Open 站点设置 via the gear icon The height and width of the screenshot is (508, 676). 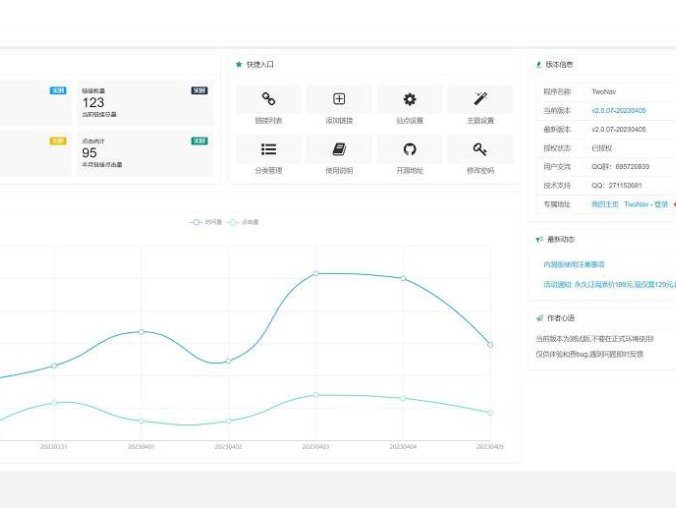tap(409, 99)
